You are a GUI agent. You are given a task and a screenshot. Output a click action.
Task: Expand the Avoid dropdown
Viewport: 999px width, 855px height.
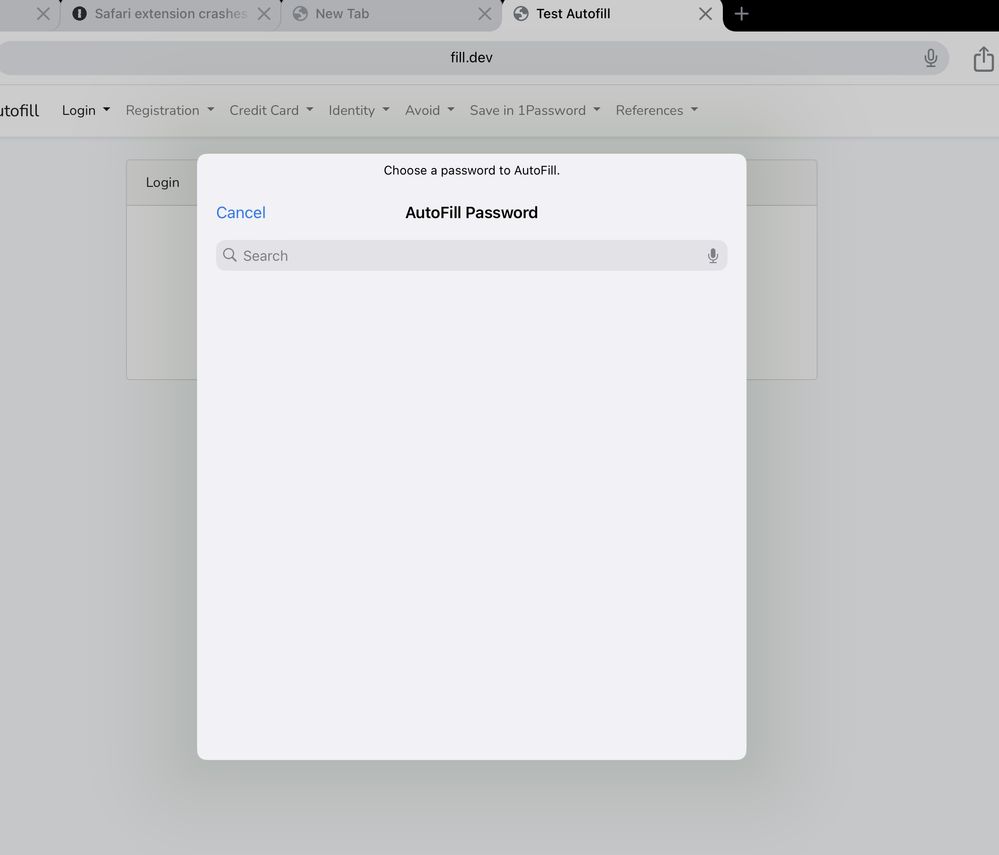(429, 110)
